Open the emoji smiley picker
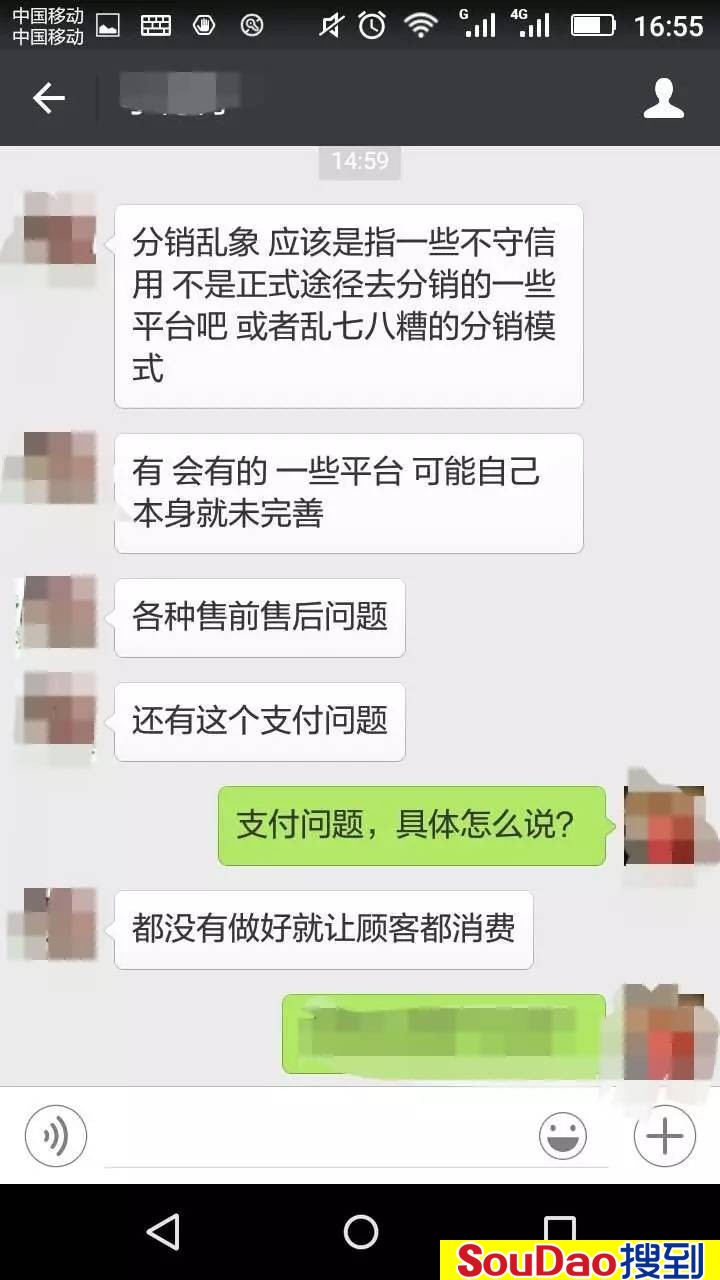 [563, 1136]
